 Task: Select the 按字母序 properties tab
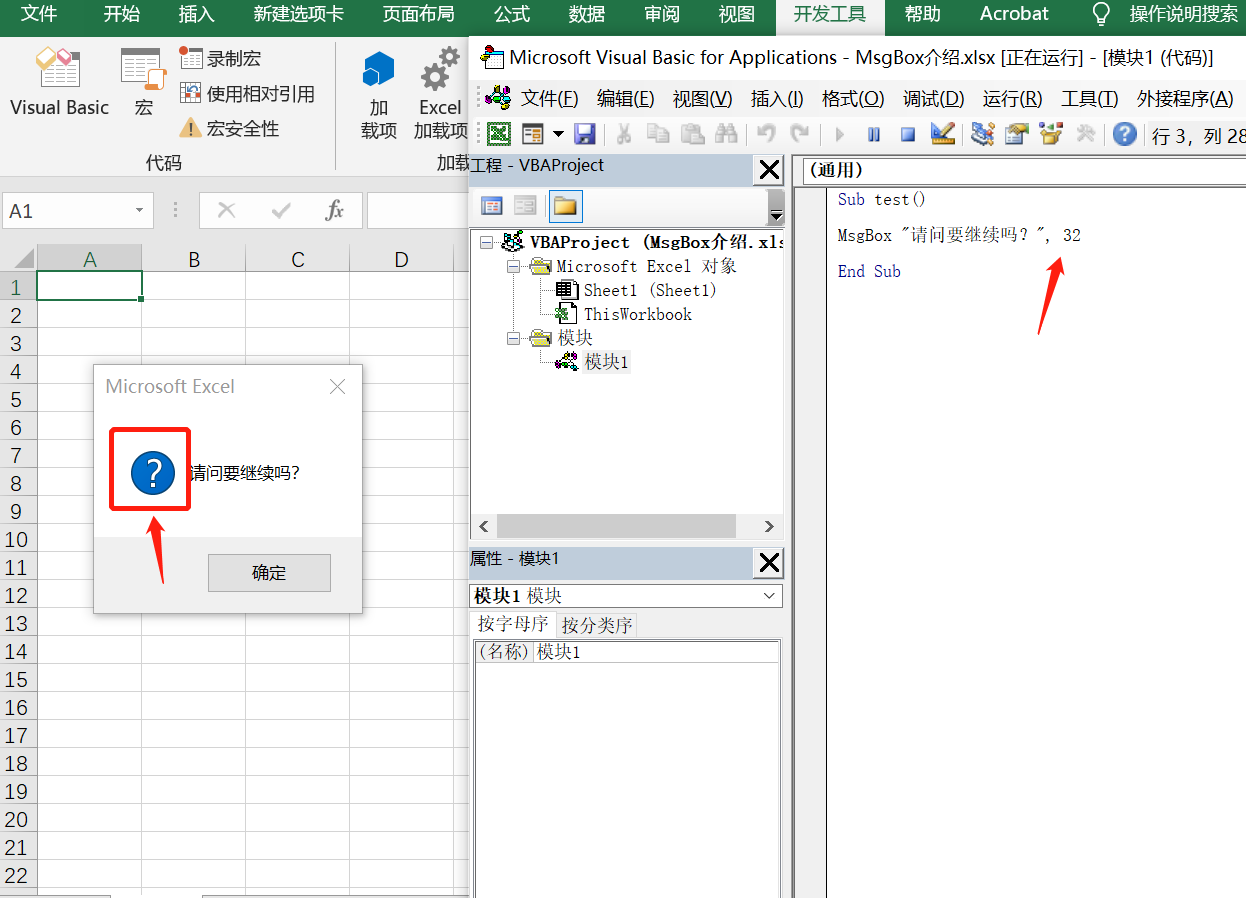point(512,624)
